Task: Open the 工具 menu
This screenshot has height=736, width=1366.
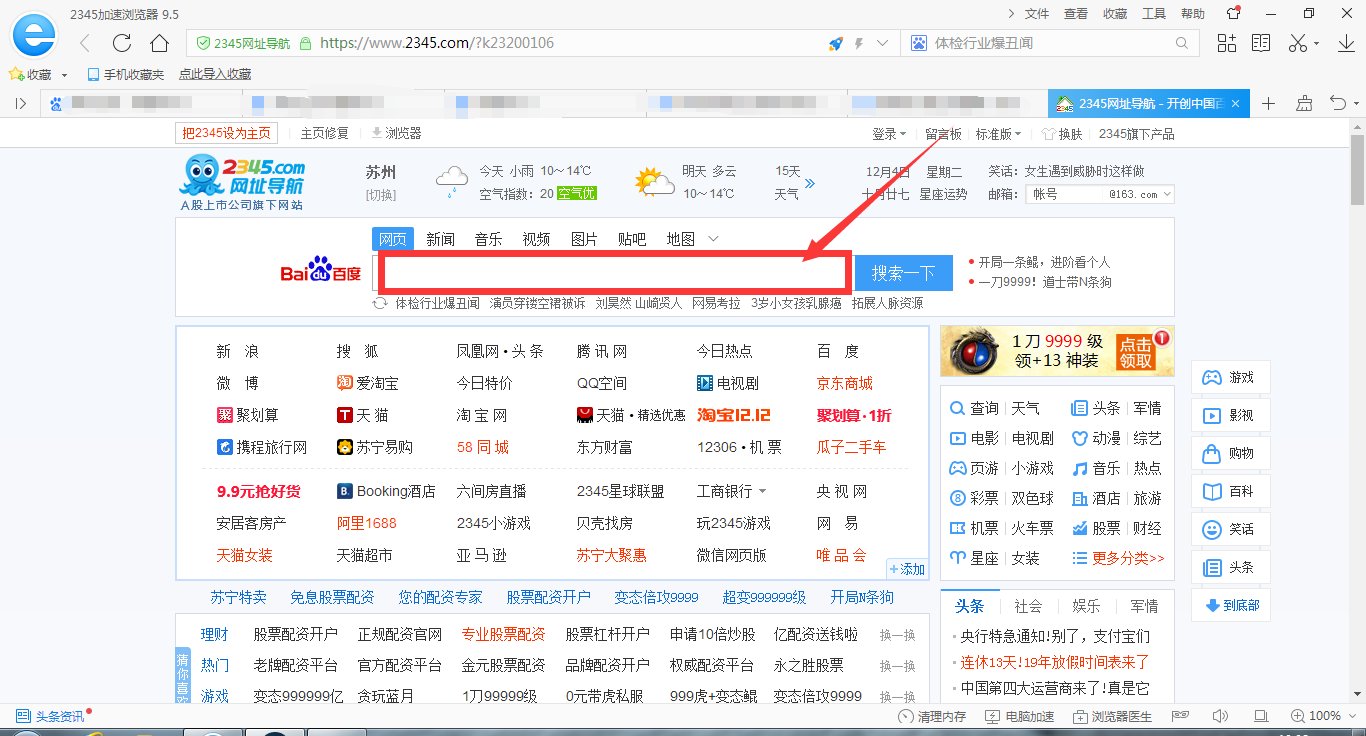Action: coord(1152,13)
